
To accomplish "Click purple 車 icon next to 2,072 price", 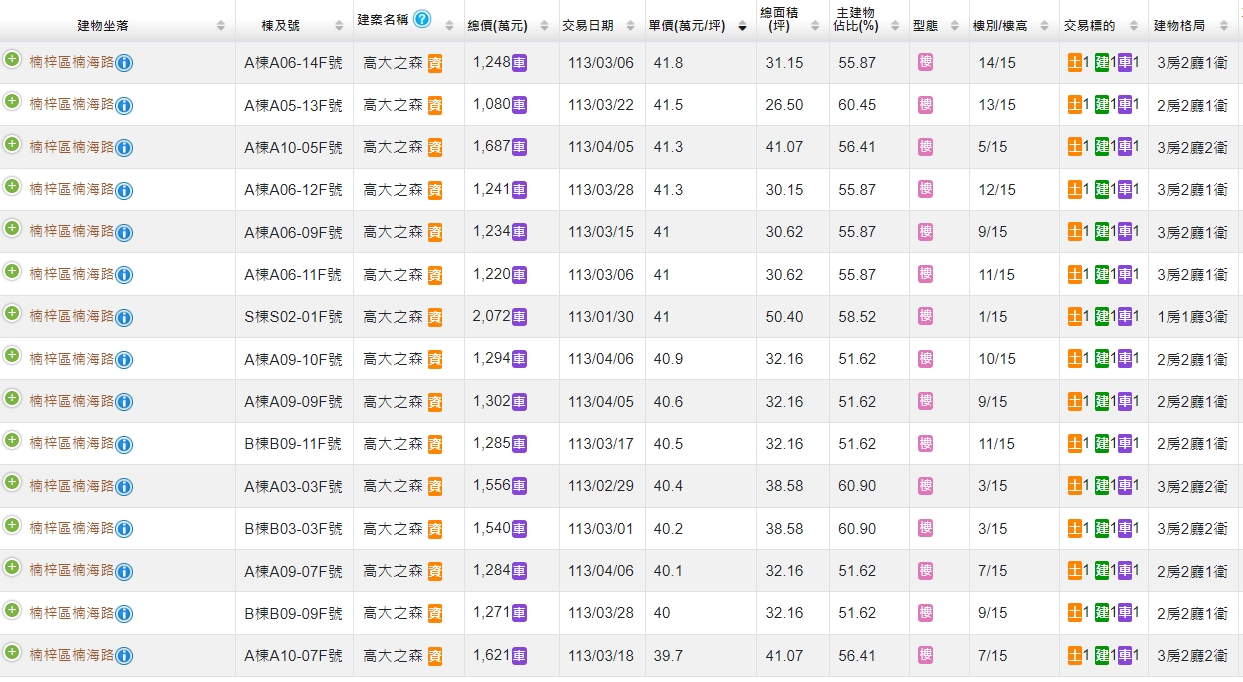I will click(520, 317).
